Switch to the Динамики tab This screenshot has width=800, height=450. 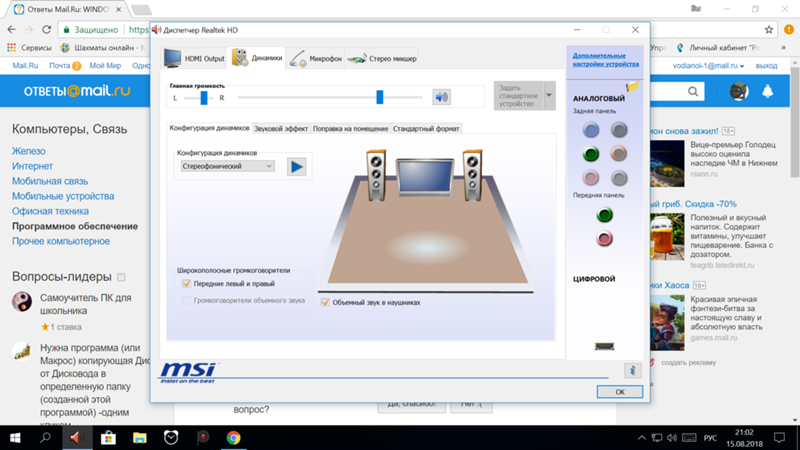click(257, 58)
